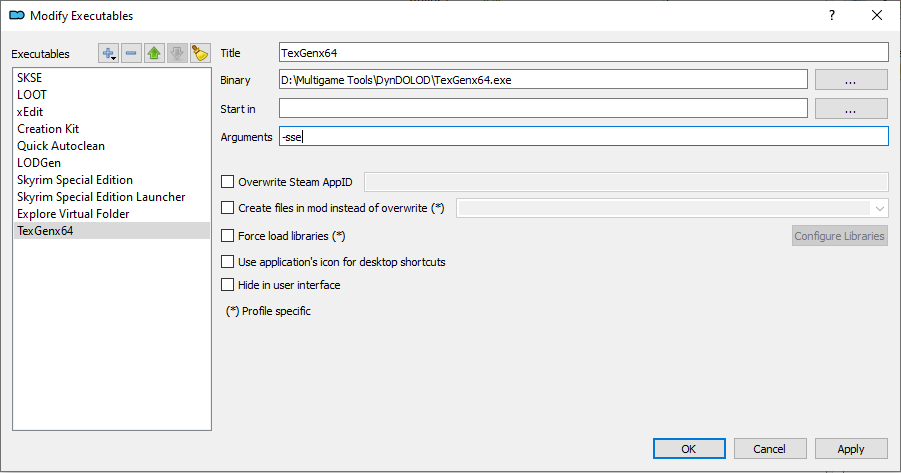Click the Apply button
This screenshot has width=901, height=473.
851,449
